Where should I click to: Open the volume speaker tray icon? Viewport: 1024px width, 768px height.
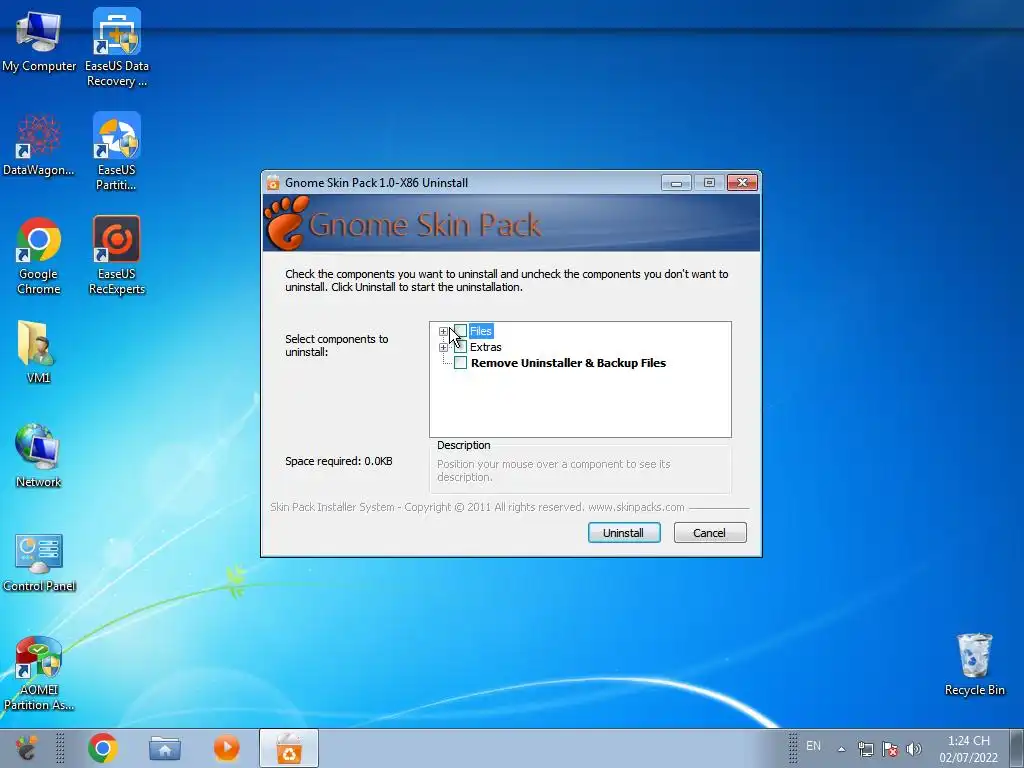click(x=914, y=749)
